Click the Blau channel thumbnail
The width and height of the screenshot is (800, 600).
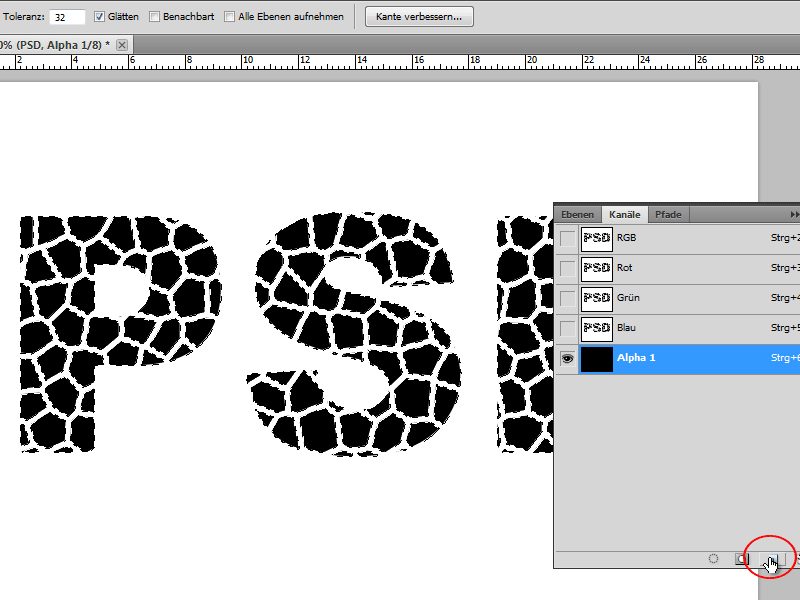(596, 329)
